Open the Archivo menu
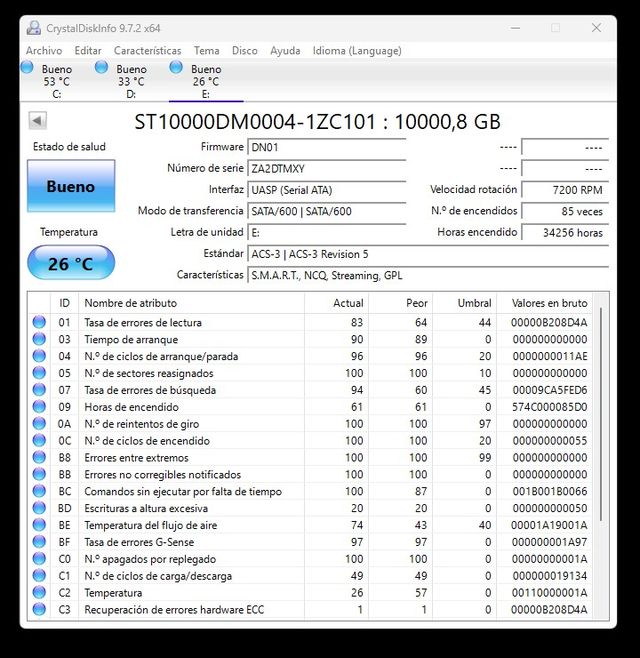Viewport: 640px width, 658px height. click(44, 51)
